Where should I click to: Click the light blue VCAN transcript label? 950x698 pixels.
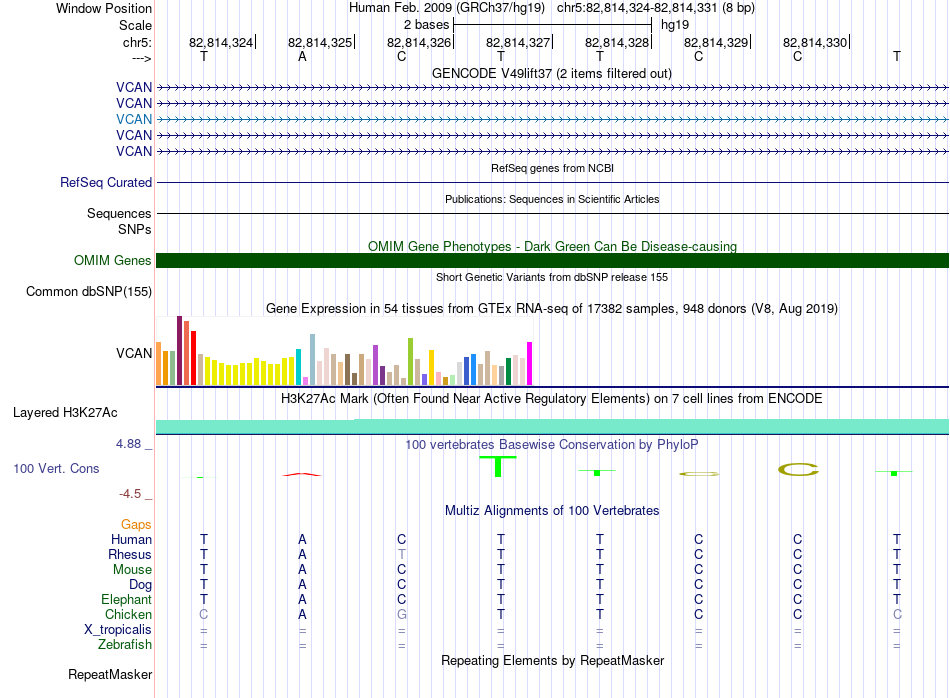(134, 119)
